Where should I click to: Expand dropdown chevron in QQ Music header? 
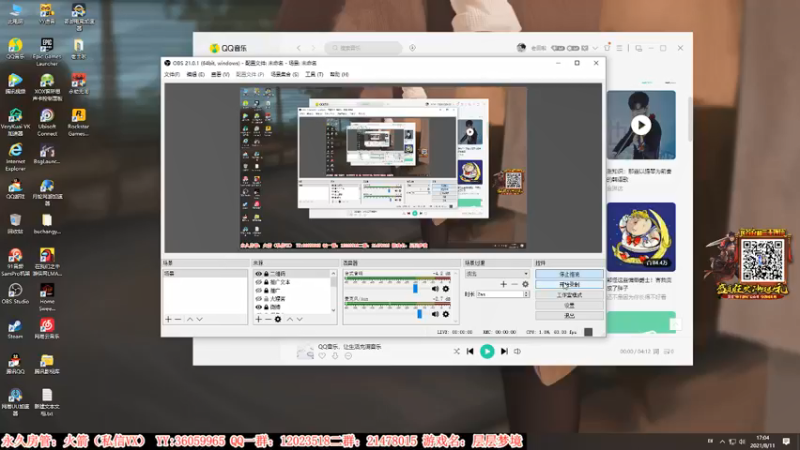click(595, 48)
